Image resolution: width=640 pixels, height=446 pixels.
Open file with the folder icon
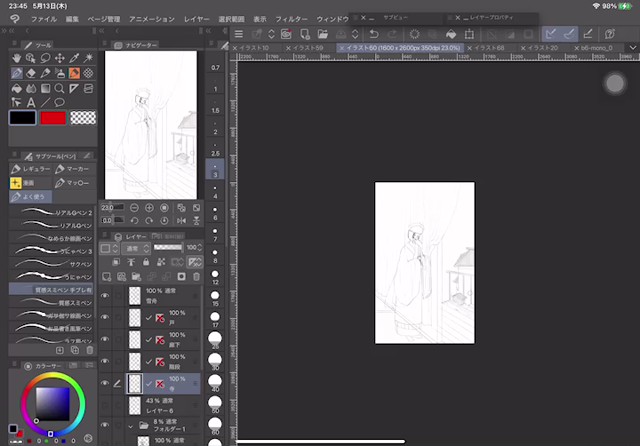[322, 34]
